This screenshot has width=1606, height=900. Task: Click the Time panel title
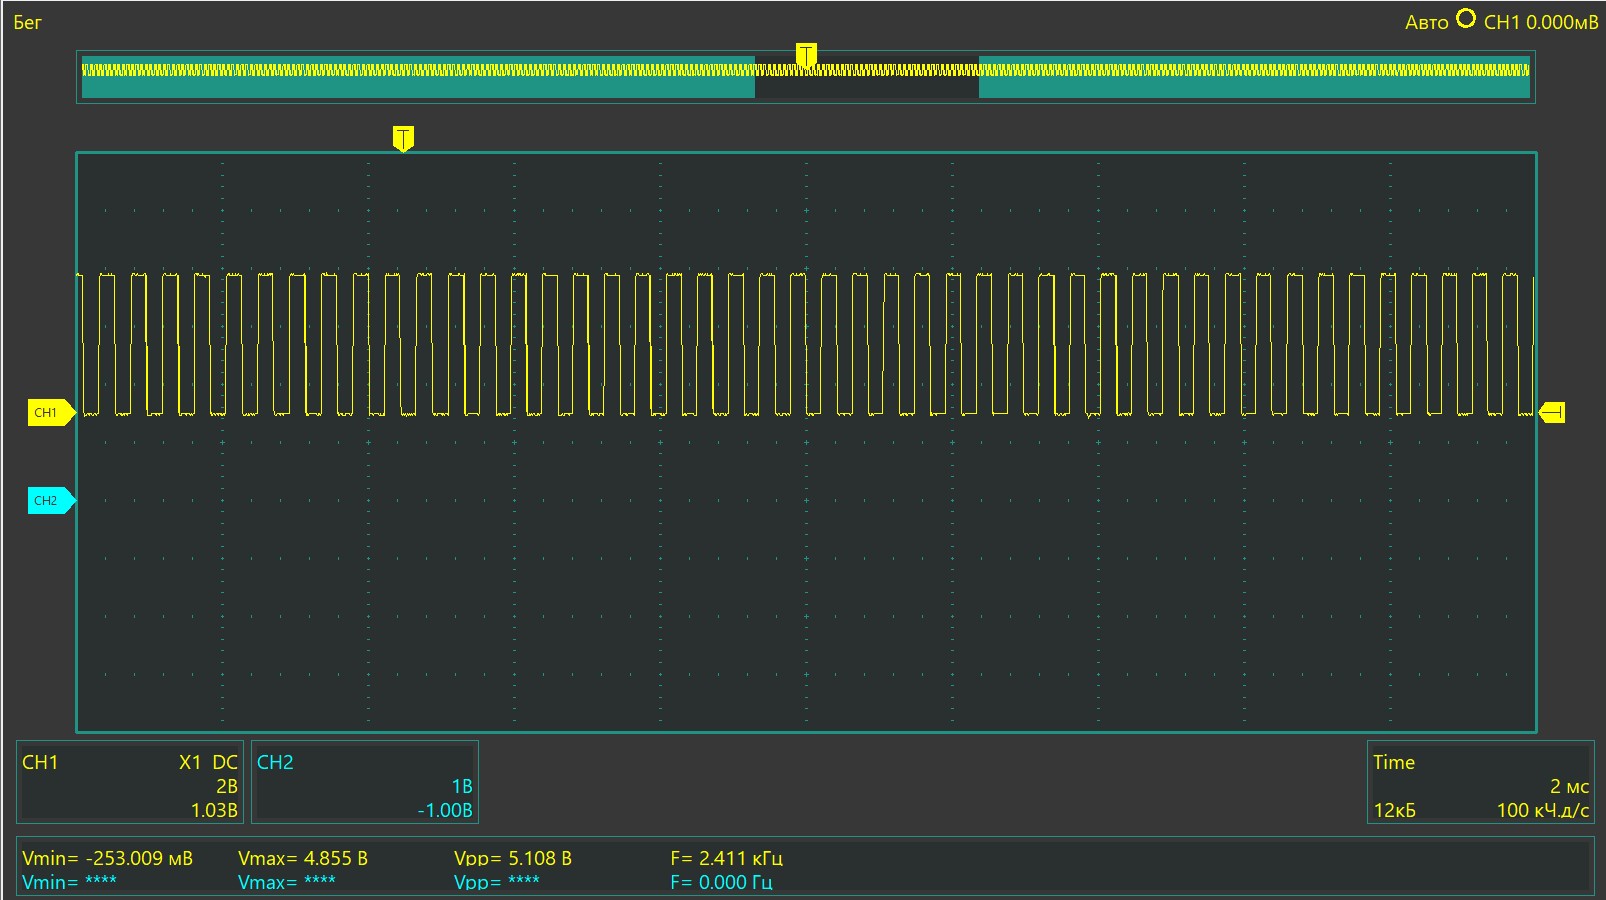[1394, 762]
